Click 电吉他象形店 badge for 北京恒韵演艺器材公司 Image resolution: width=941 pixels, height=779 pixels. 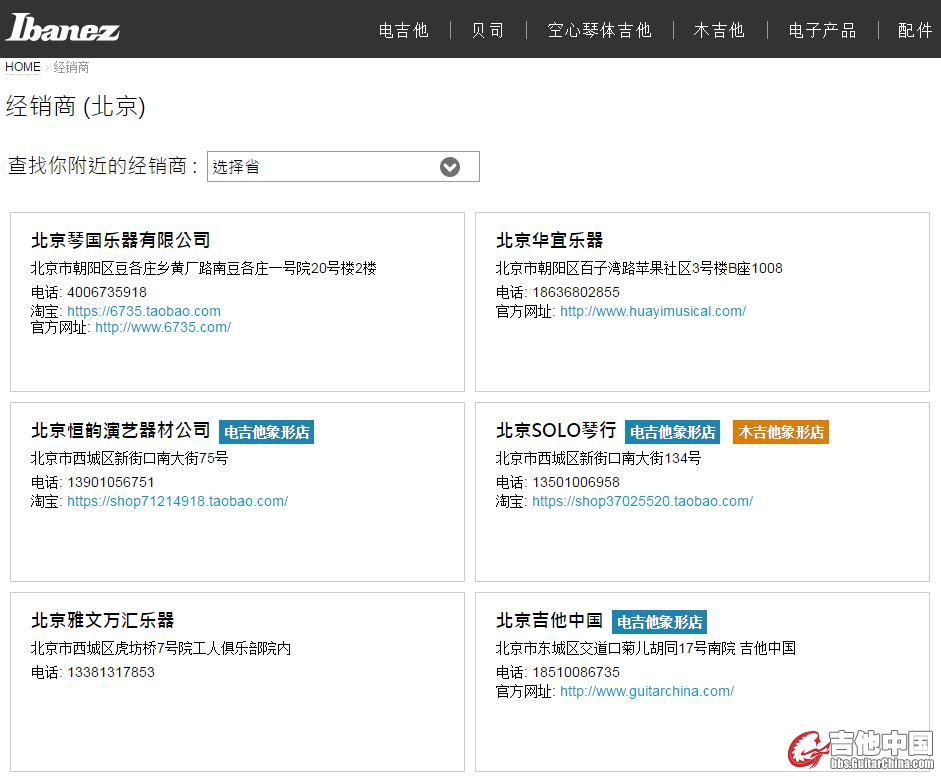[266, 432]
